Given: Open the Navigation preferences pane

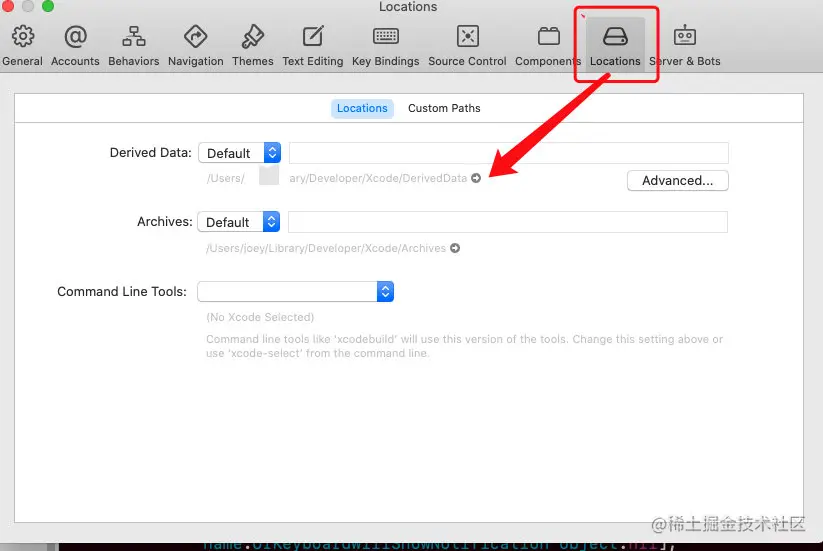Looking at the screenshot, I should click(x=195, y=46).
